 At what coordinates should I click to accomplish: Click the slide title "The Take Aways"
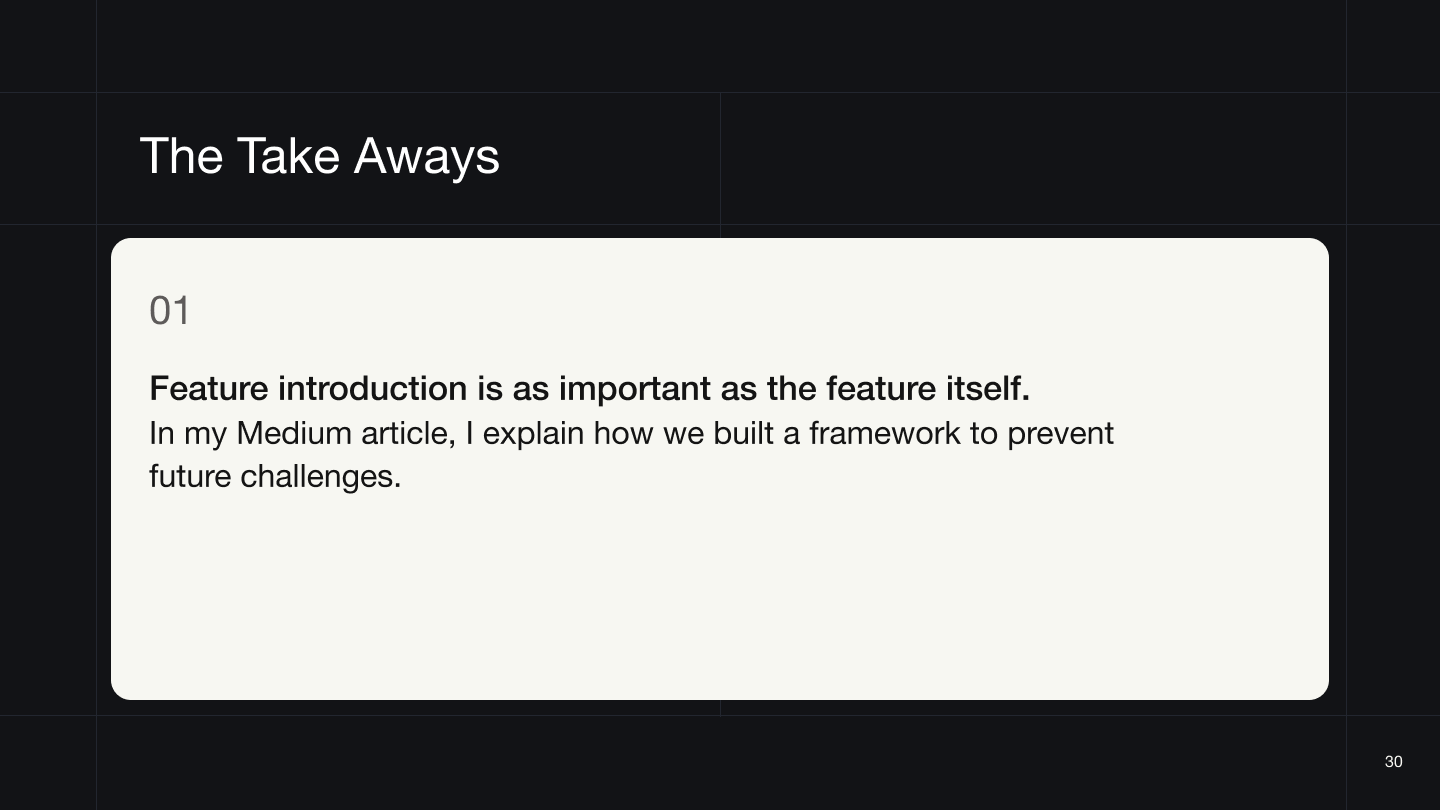[x=319, y=157]
